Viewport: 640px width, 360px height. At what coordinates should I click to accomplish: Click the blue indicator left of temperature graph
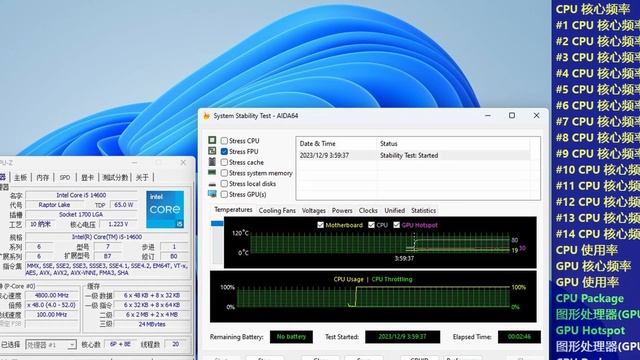tap(217, 223)
